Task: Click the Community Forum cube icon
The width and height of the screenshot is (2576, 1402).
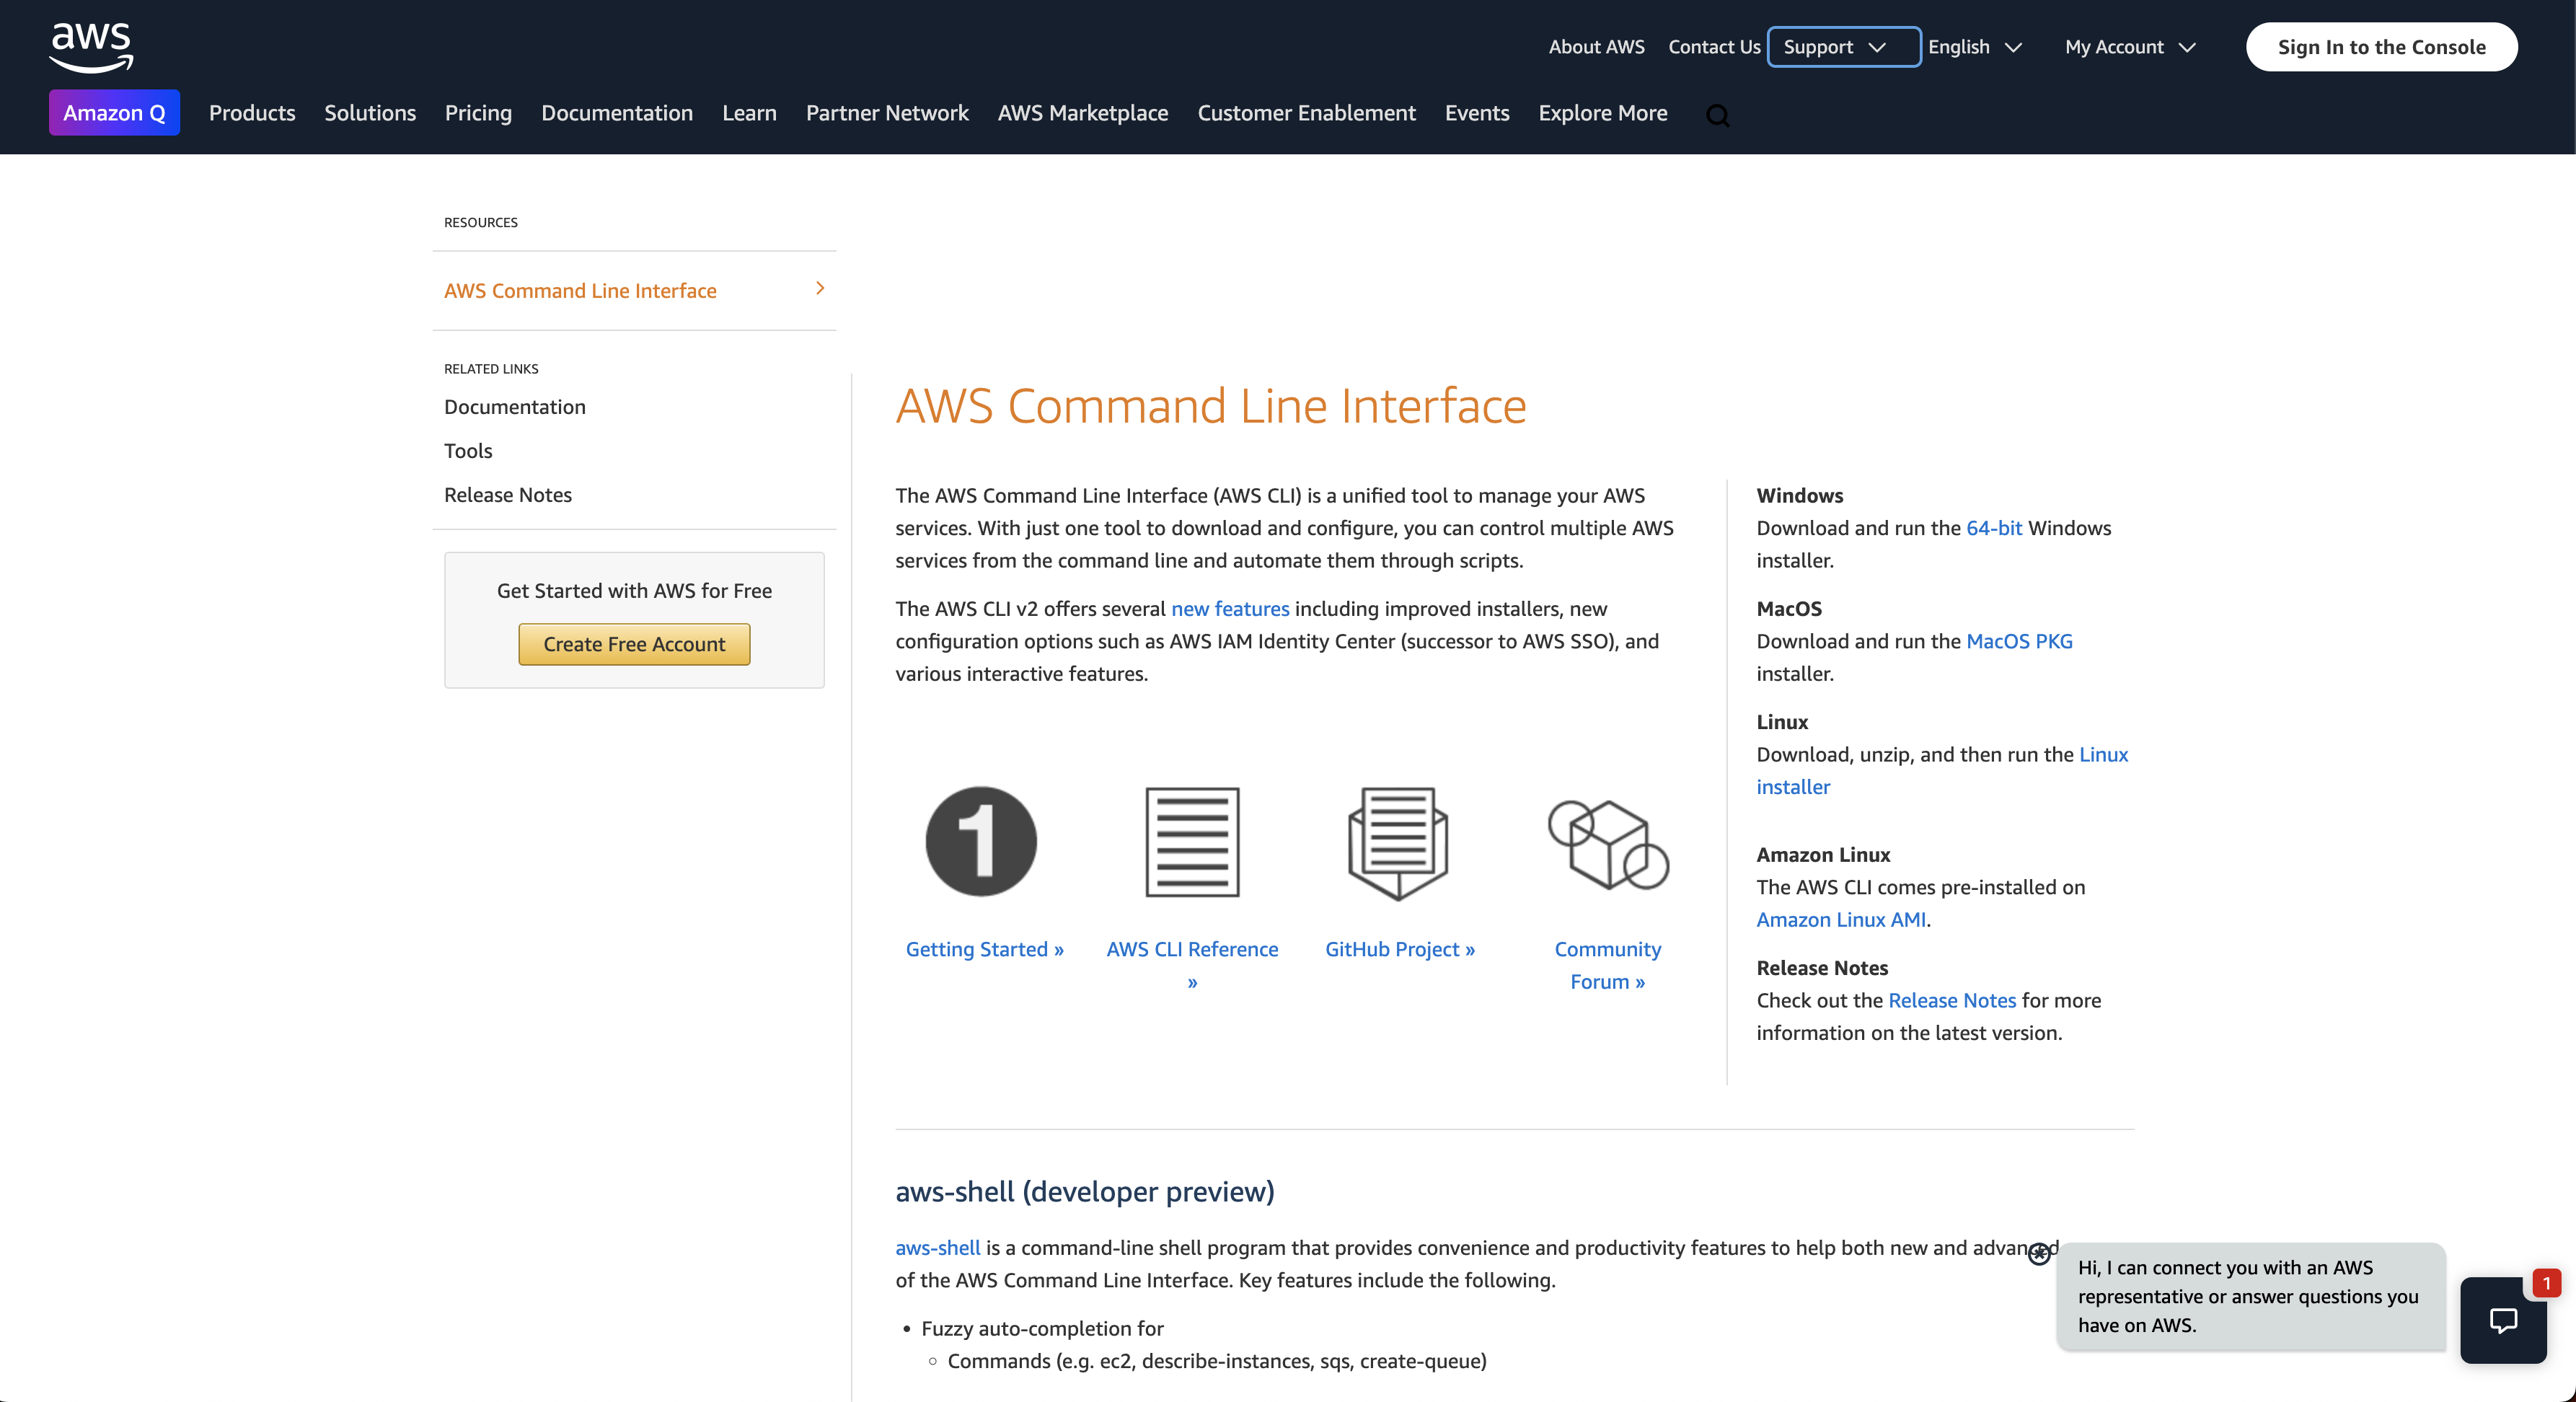Action: click(1608, 844)
